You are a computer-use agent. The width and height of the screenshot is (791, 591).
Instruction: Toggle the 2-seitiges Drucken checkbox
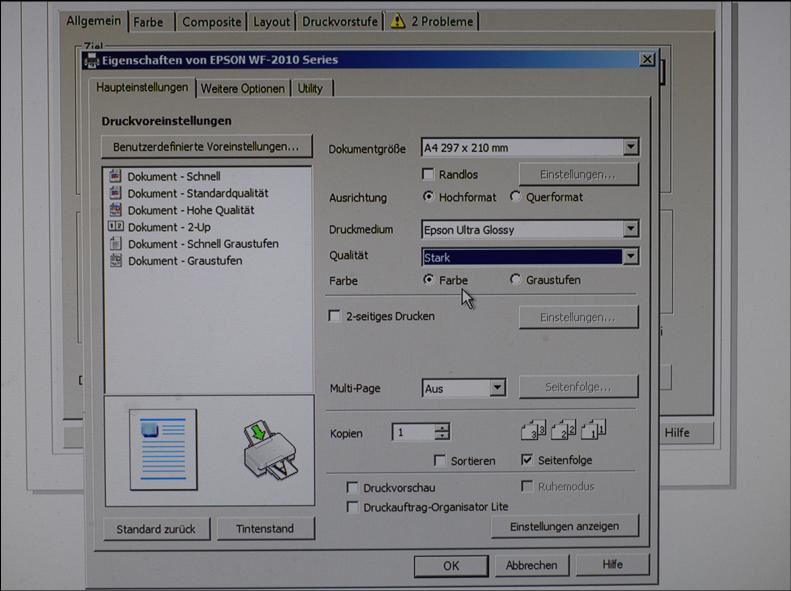coord(335,316)
